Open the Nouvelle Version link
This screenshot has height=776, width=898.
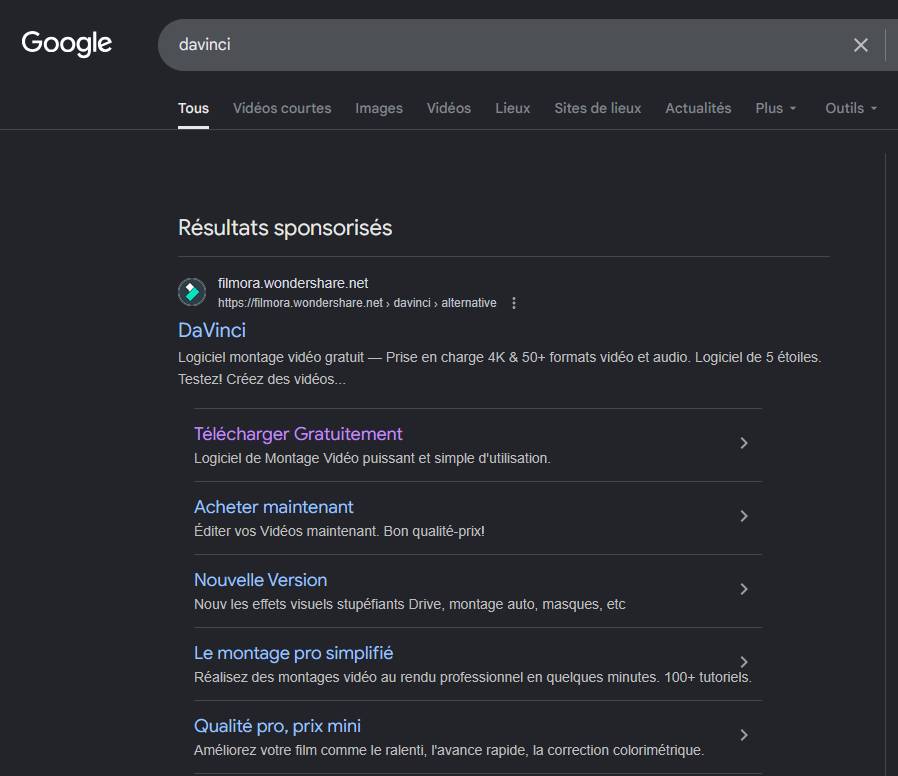click(261, 580)
